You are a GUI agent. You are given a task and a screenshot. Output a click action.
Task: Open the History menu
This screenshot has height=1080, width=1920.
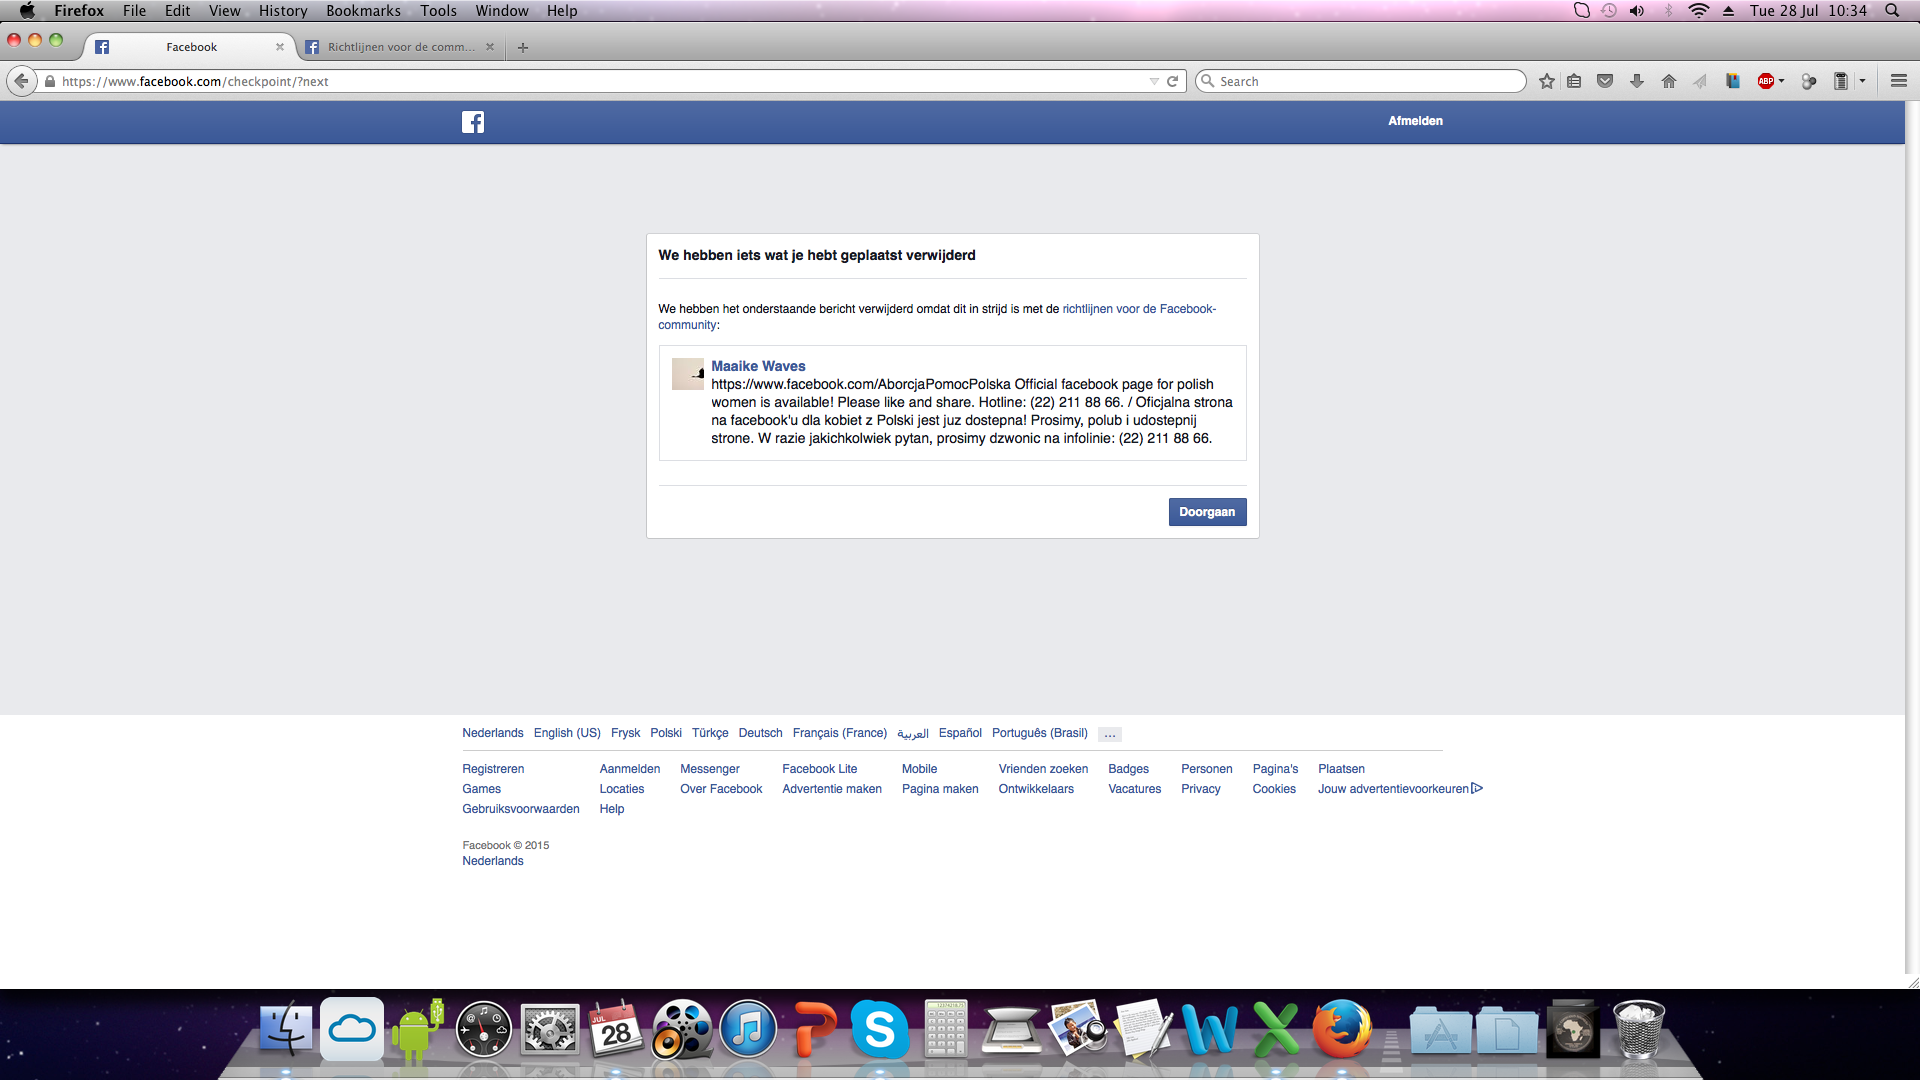[283, 11]
